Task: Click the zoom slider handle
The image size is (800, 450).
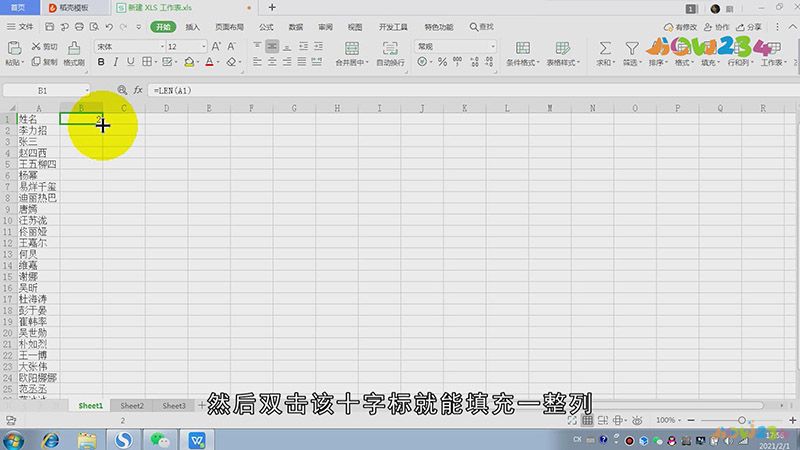Action: pos(742,420)
